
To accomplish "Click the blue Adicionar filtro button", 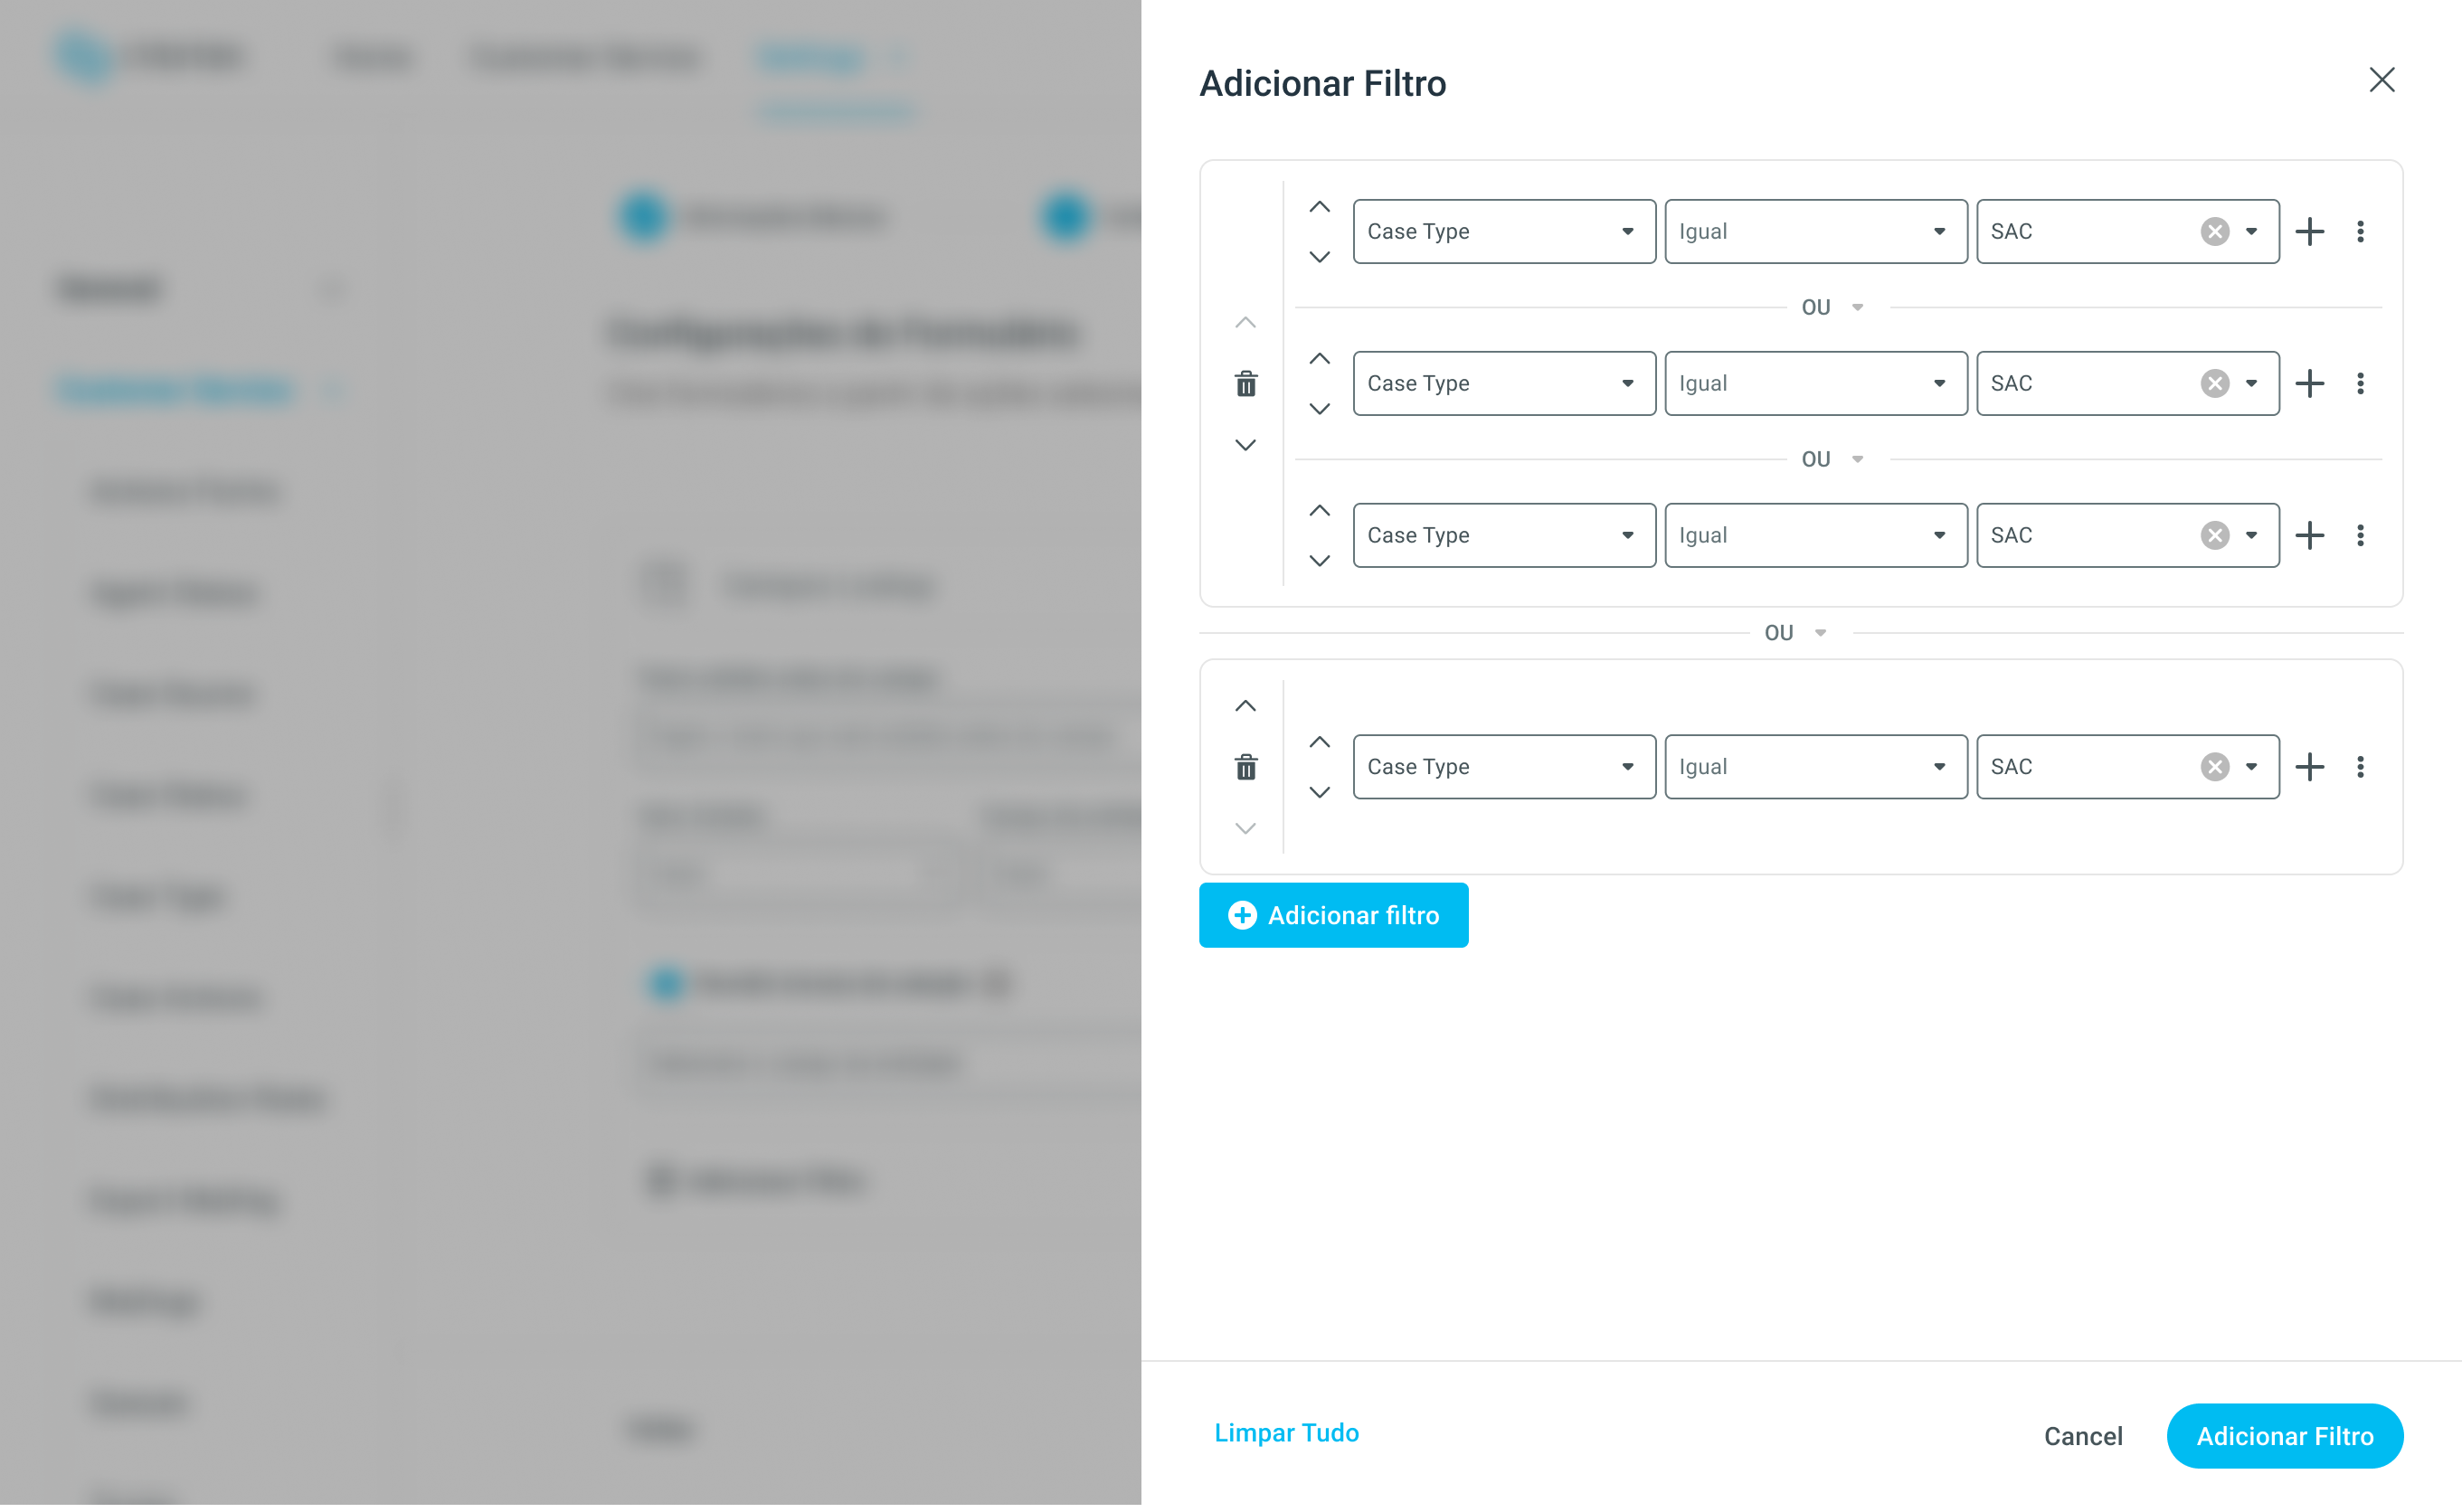I will [x=1334, y=916].
